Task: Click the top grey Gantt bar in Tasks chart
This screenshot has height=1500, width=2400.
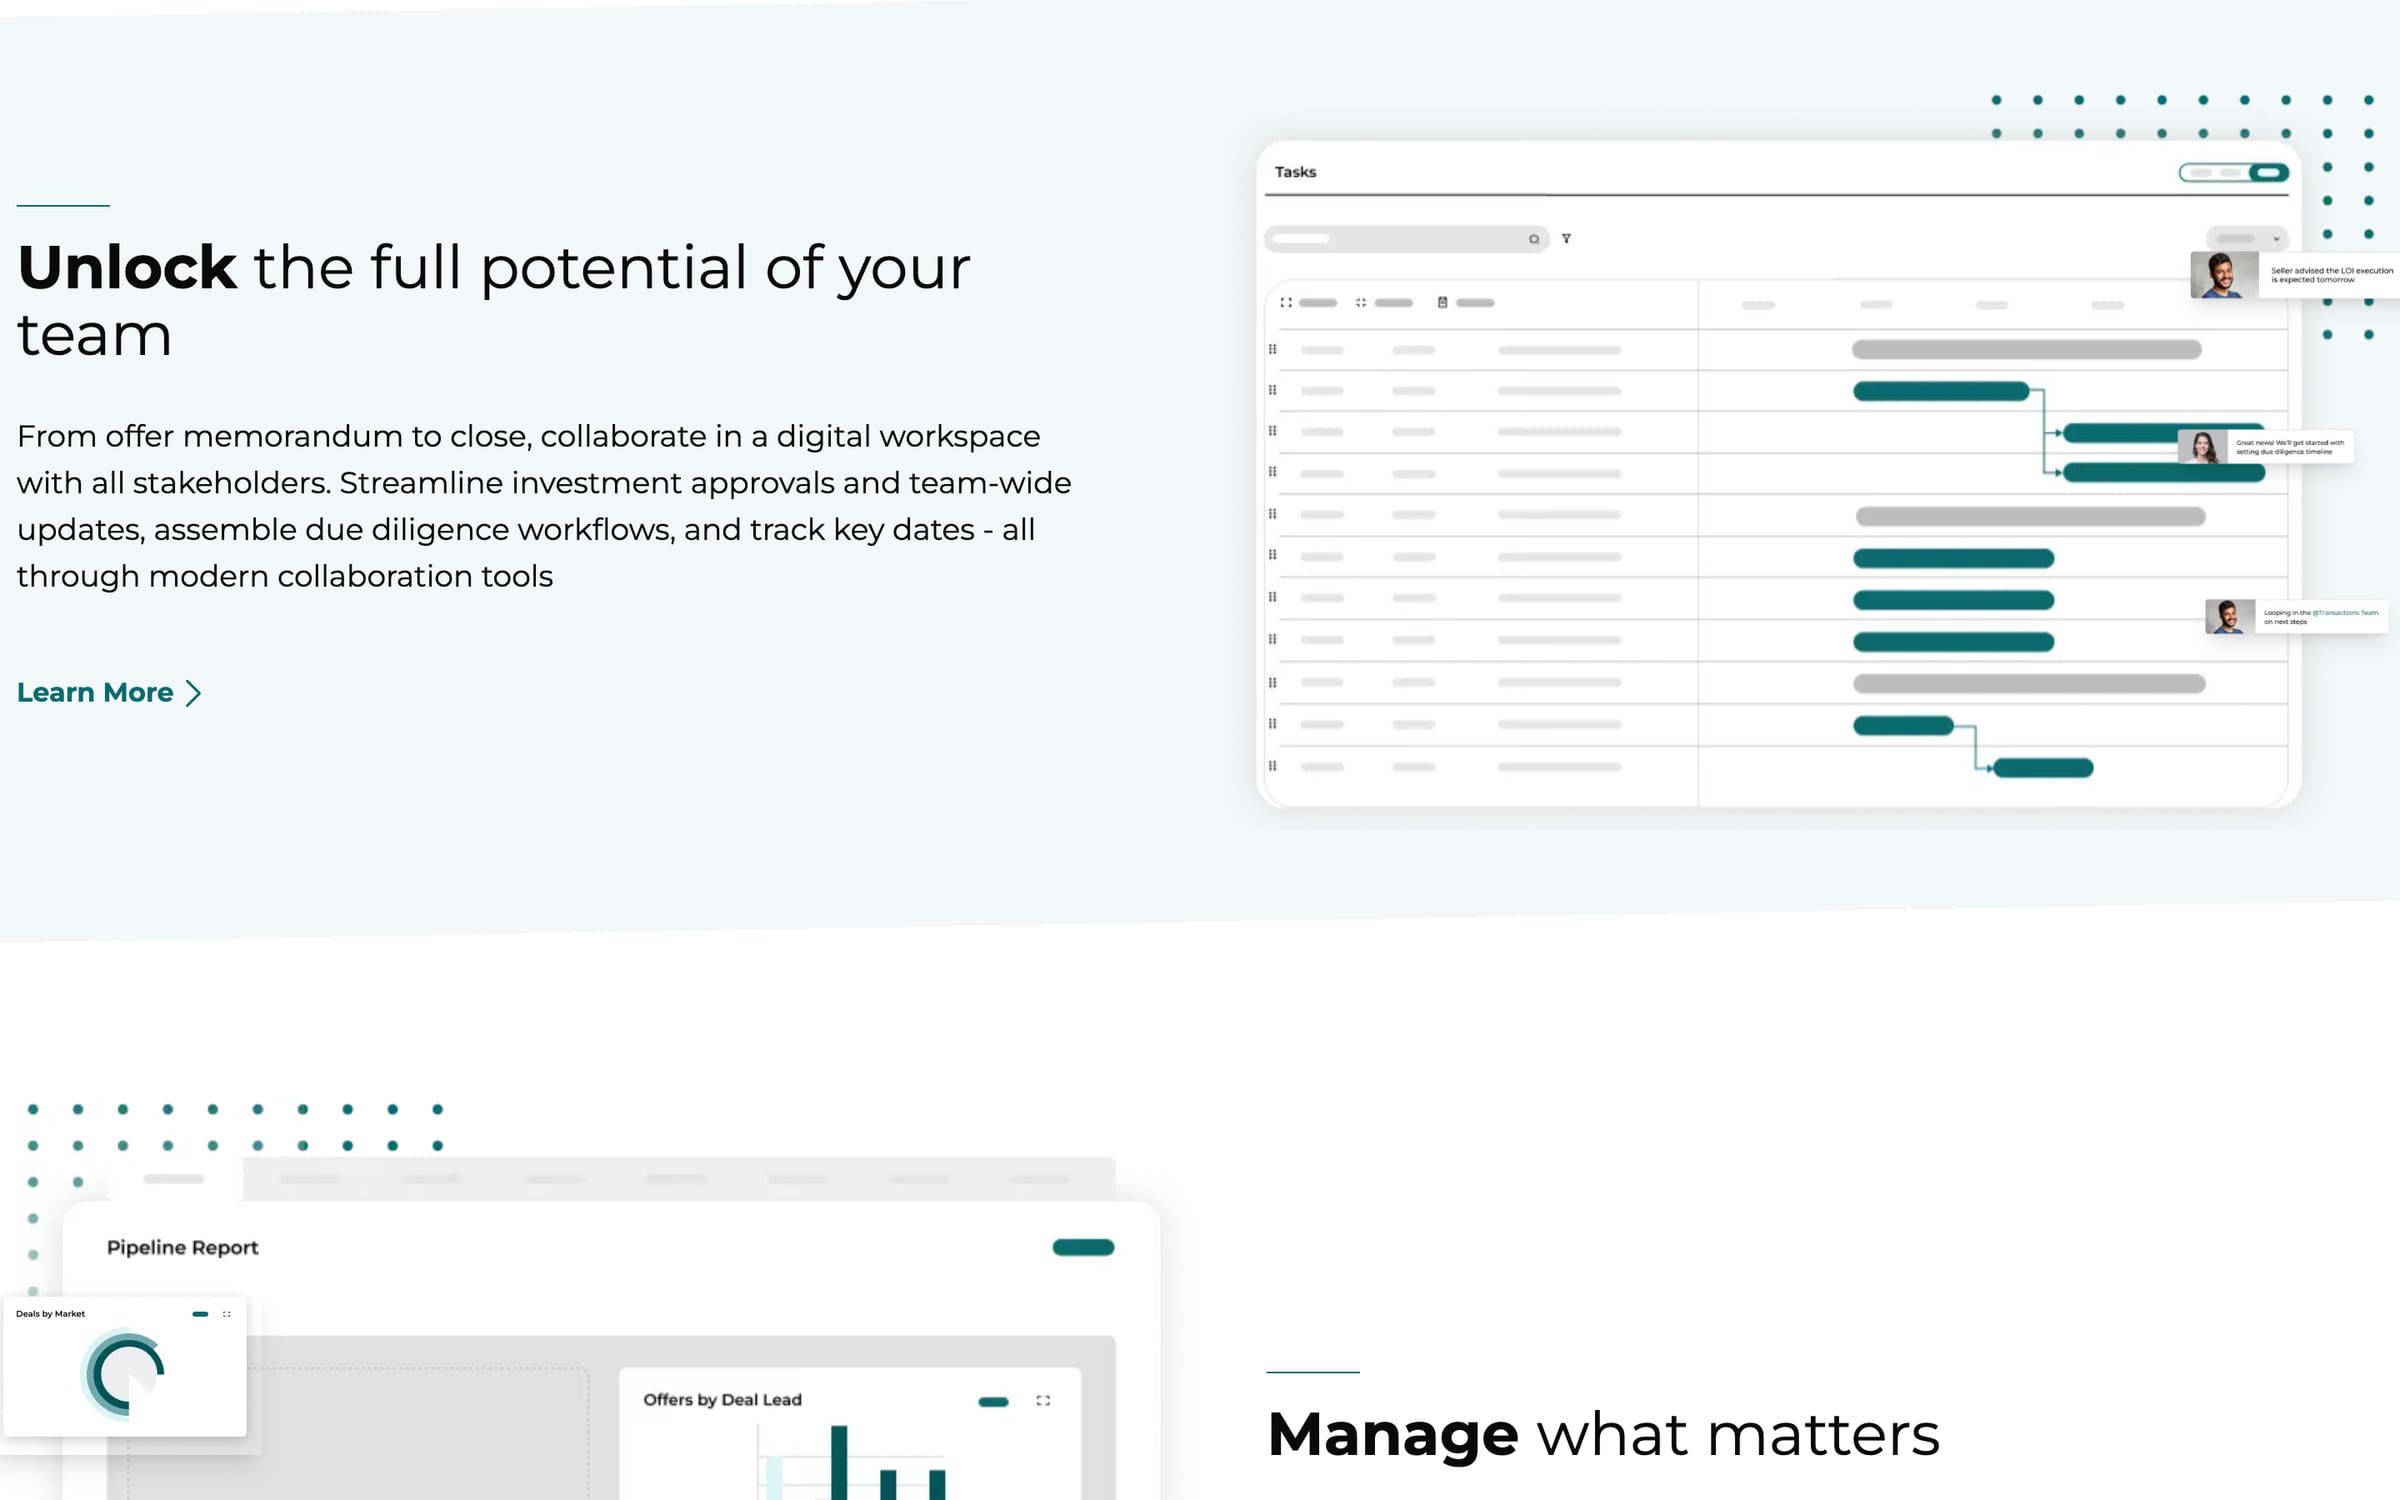Action: tap(2026, 349)
